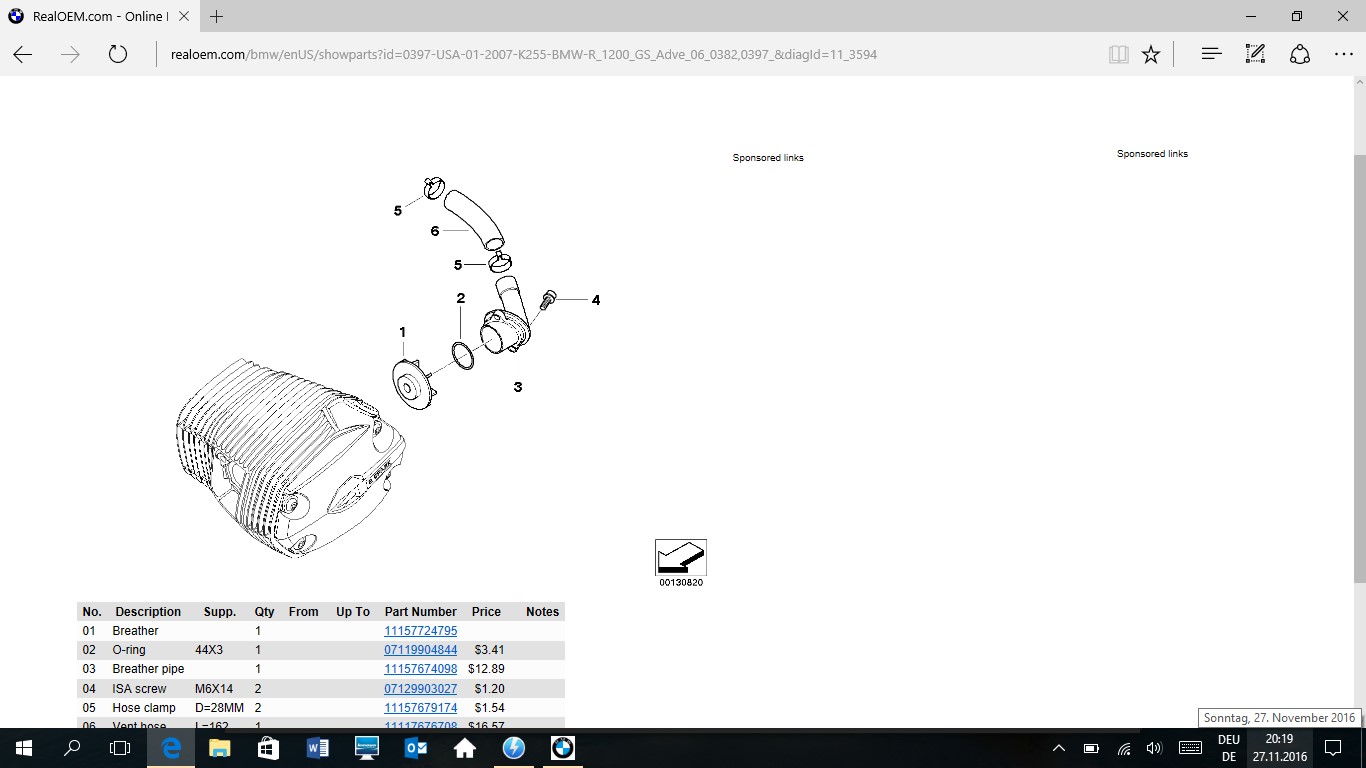1366x768 pixels.
Task: Click the Part Number column header
Action: click(421, 612)
